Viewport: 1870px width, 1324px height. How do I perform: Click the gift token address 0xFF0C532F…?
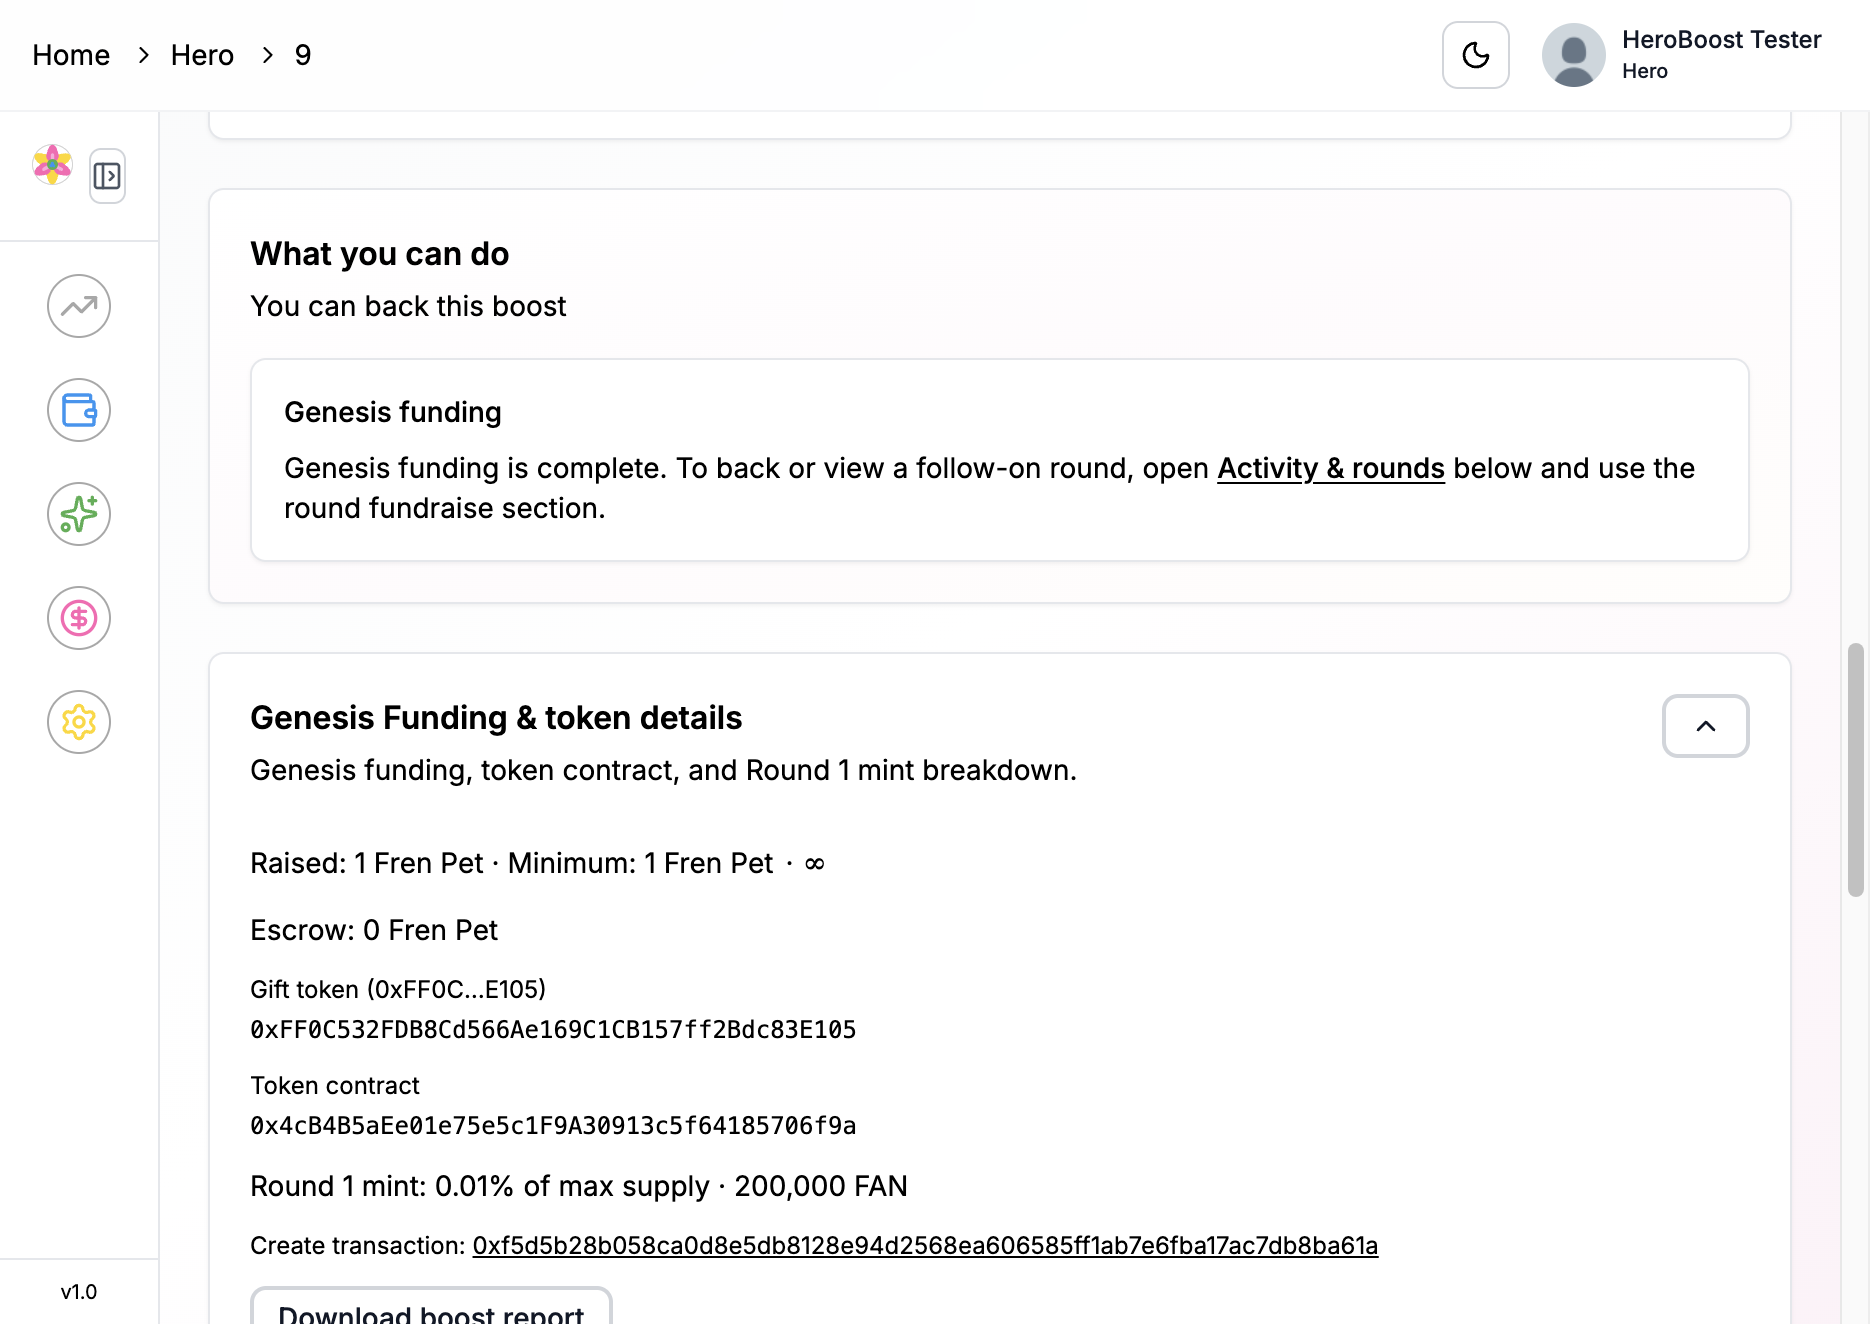click(x=553, y=1030)
